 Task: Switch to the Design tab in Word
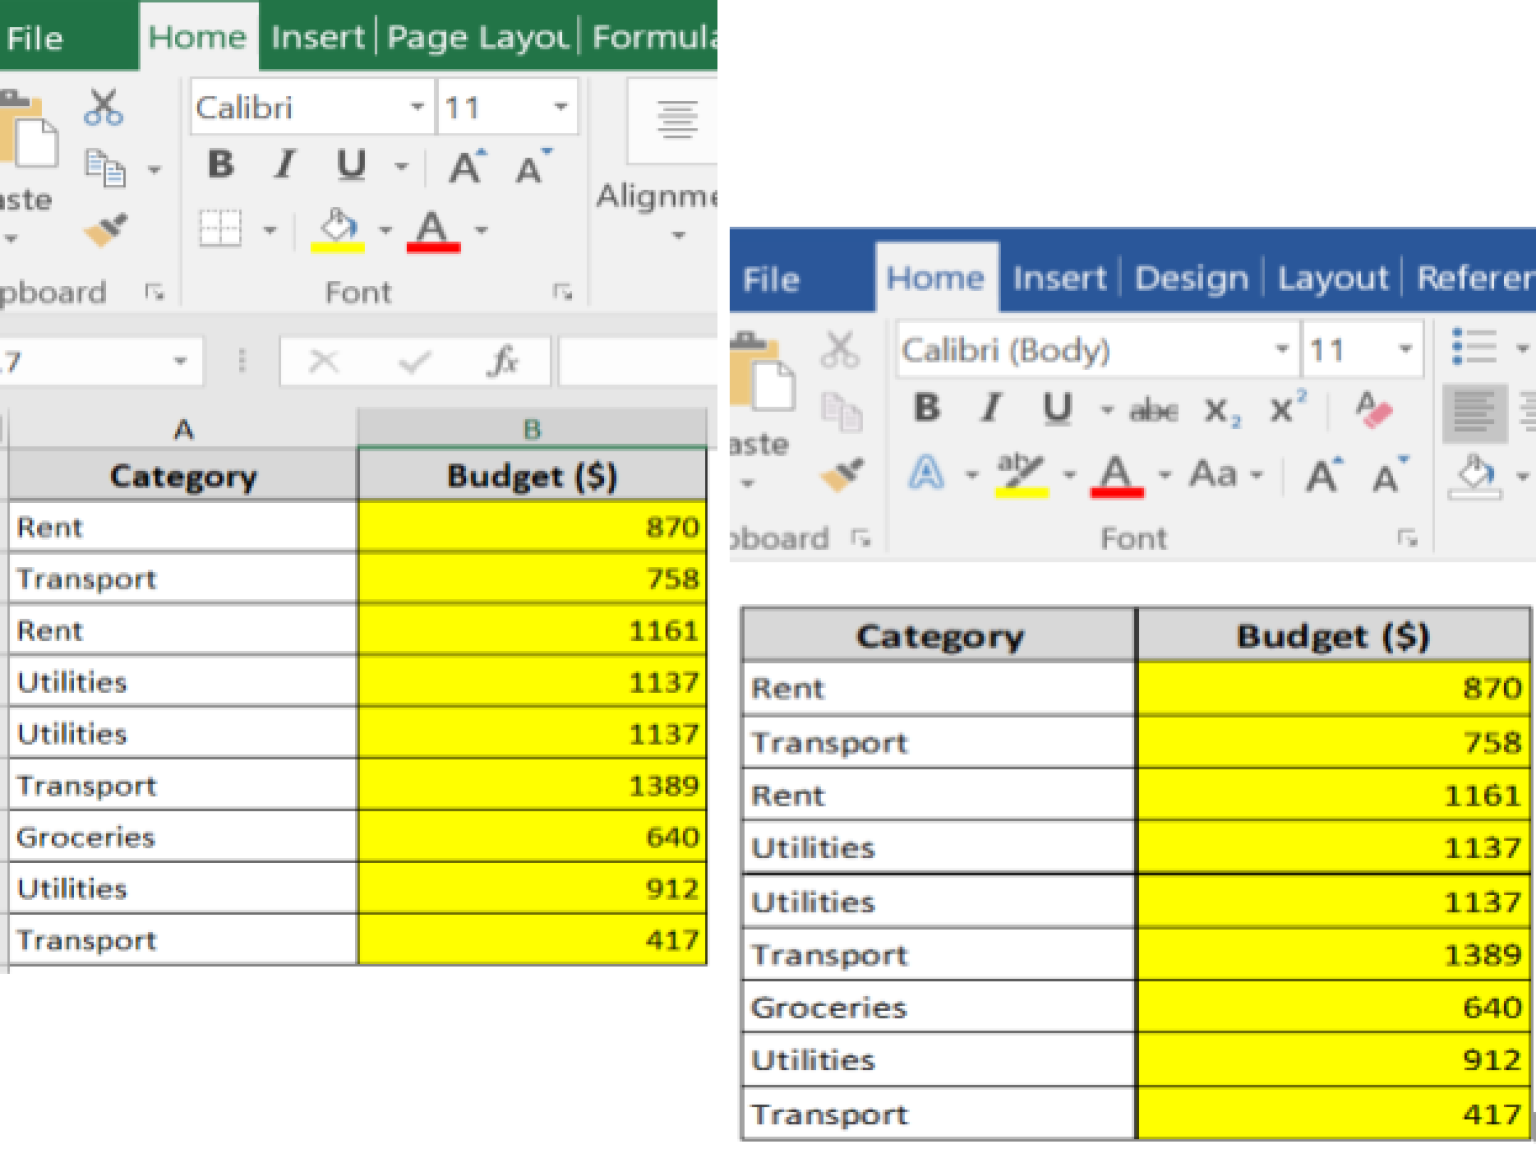[1190, 278]
